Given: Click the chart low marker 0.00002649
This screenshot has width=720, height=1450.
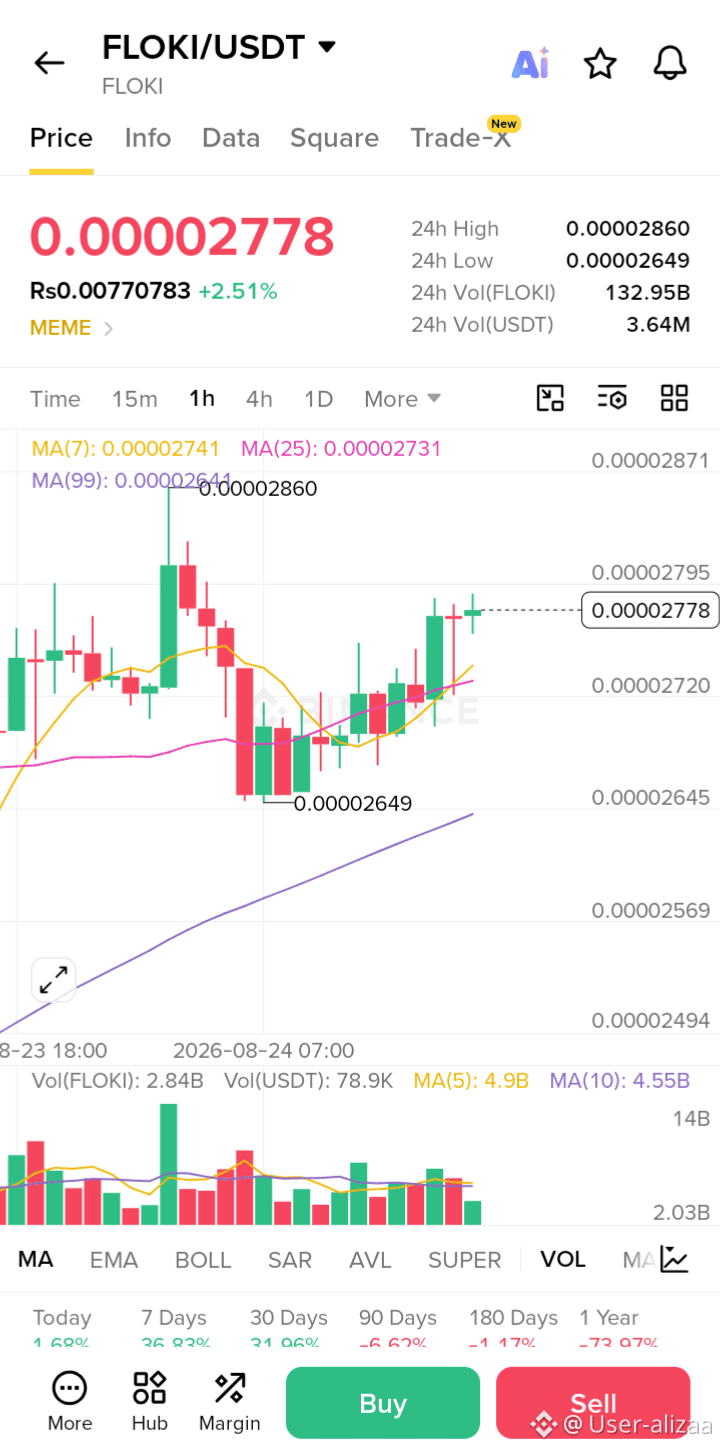Looking at the screenshot, I should (353, 803).
